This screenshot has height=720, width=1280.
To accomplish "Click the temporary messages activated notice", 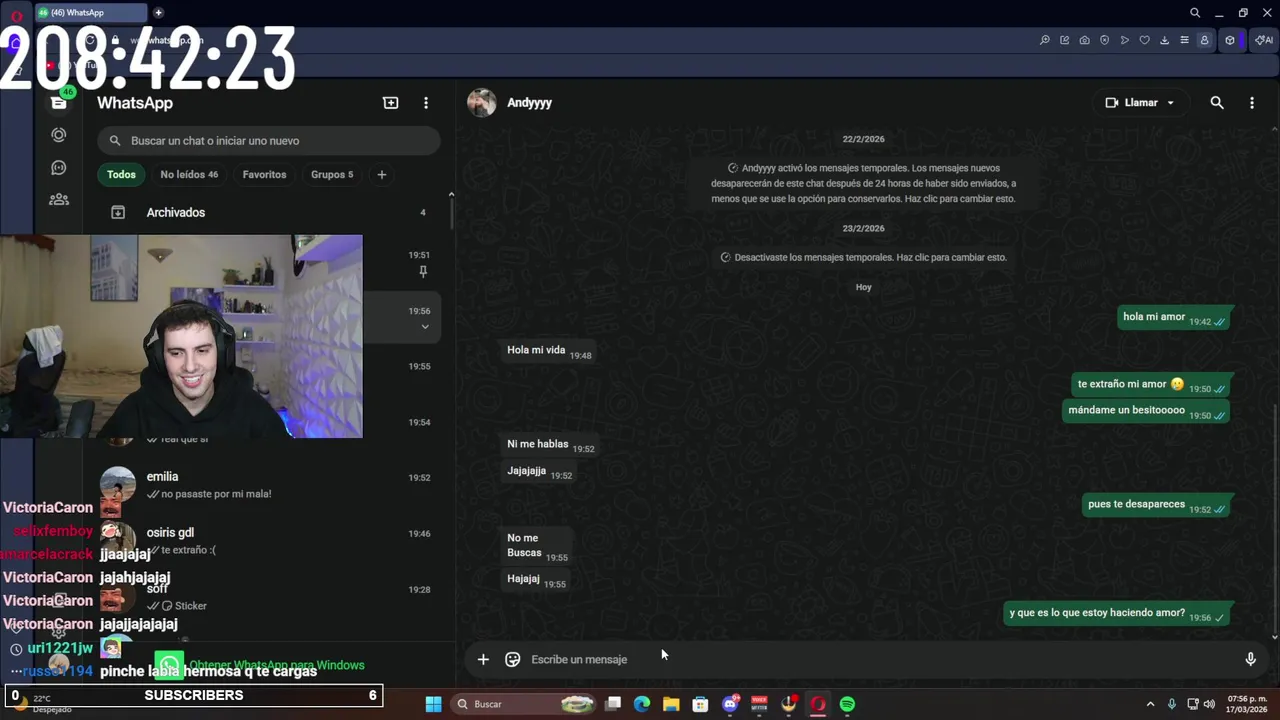I will tap(864, 183).
